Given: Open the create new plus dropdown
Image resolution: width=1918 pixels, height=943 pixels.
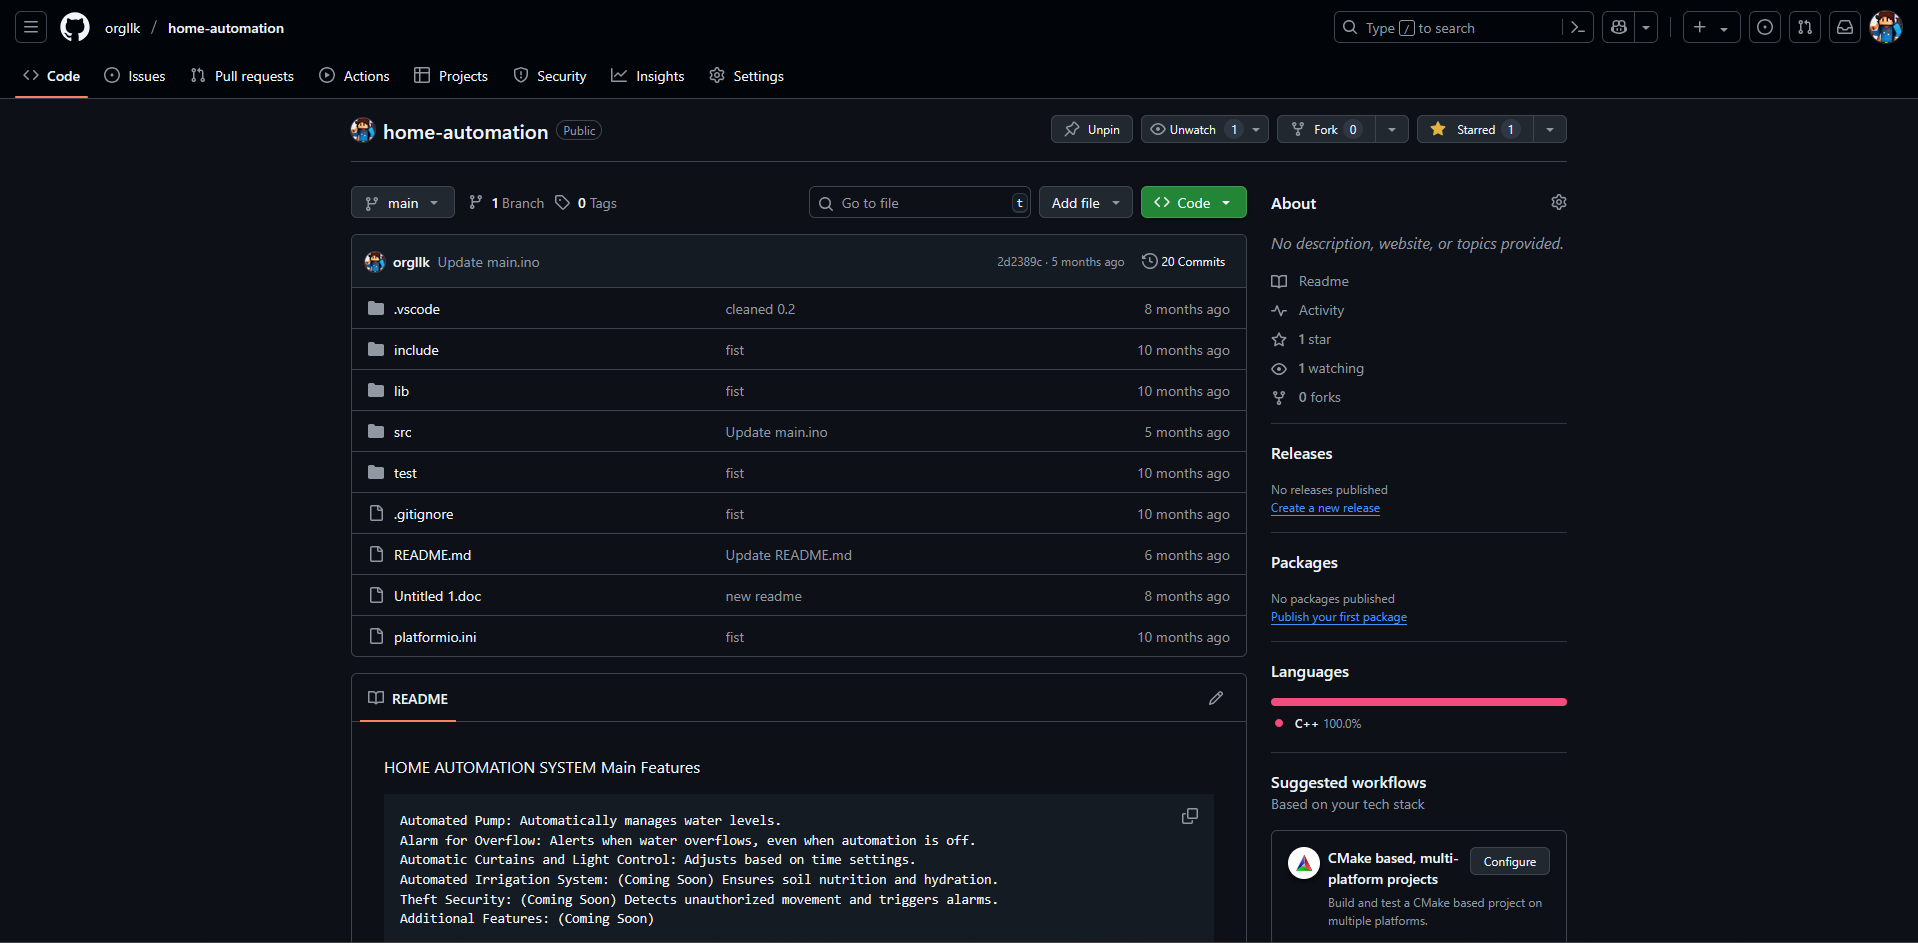Looking at the screenshot, I should (x=1711, y=27).
